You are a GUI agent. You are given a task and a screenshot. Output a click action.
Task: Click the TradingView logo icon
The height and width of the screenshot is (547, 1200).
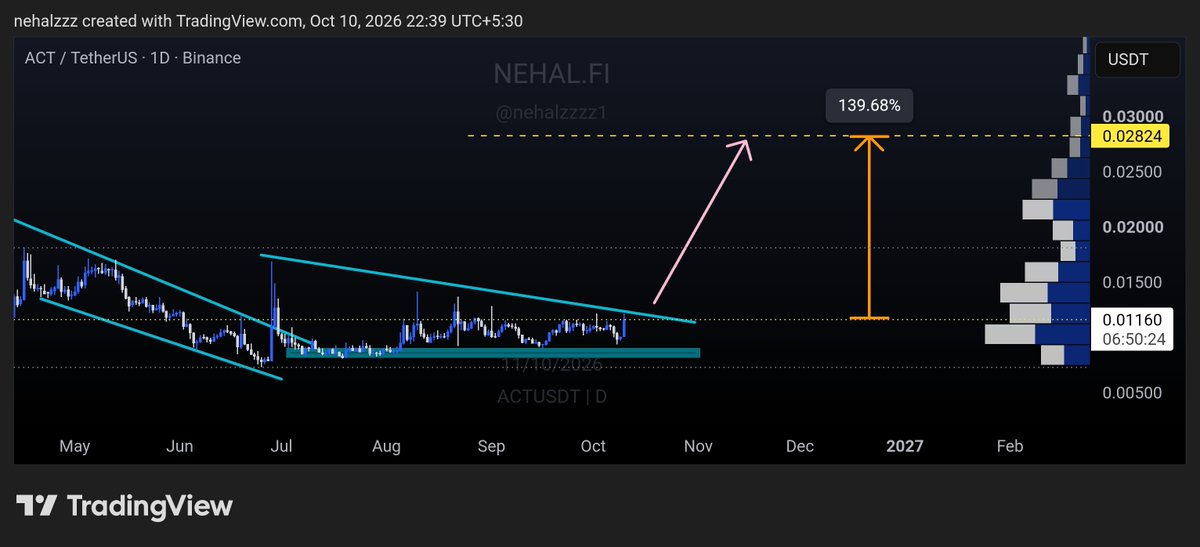tap(38, 506)
